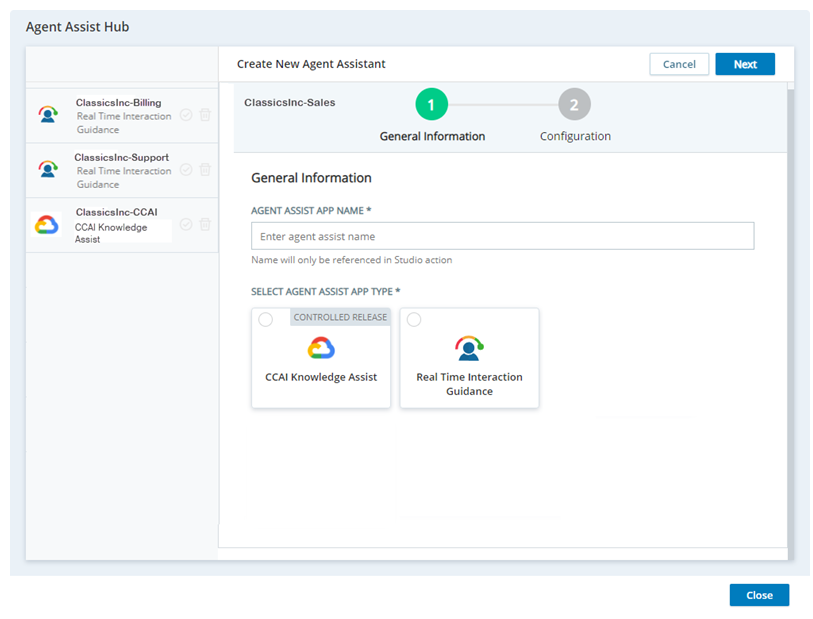Click the Google Cloud icon on CCAI card
Screen dimensions: 813x619
321,348
